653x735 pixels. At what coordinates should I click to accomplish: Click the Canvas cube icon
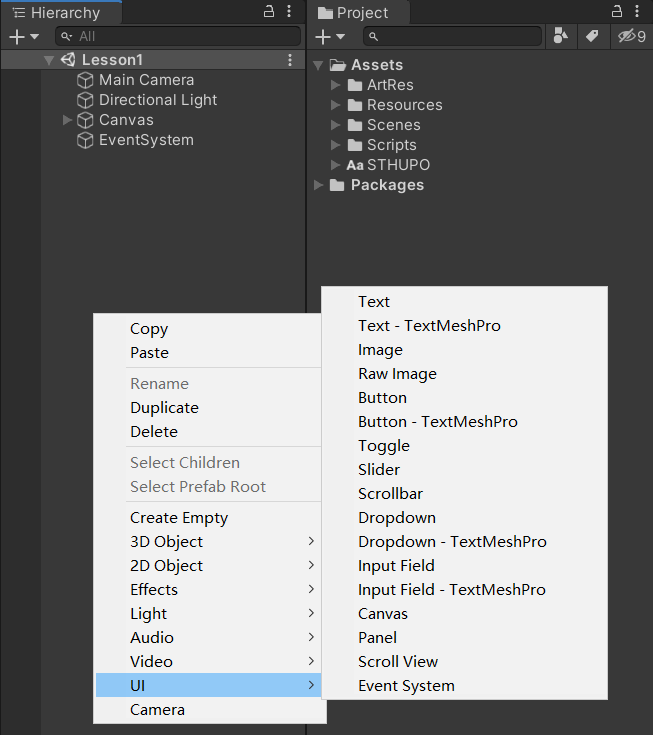coord(85,120)
